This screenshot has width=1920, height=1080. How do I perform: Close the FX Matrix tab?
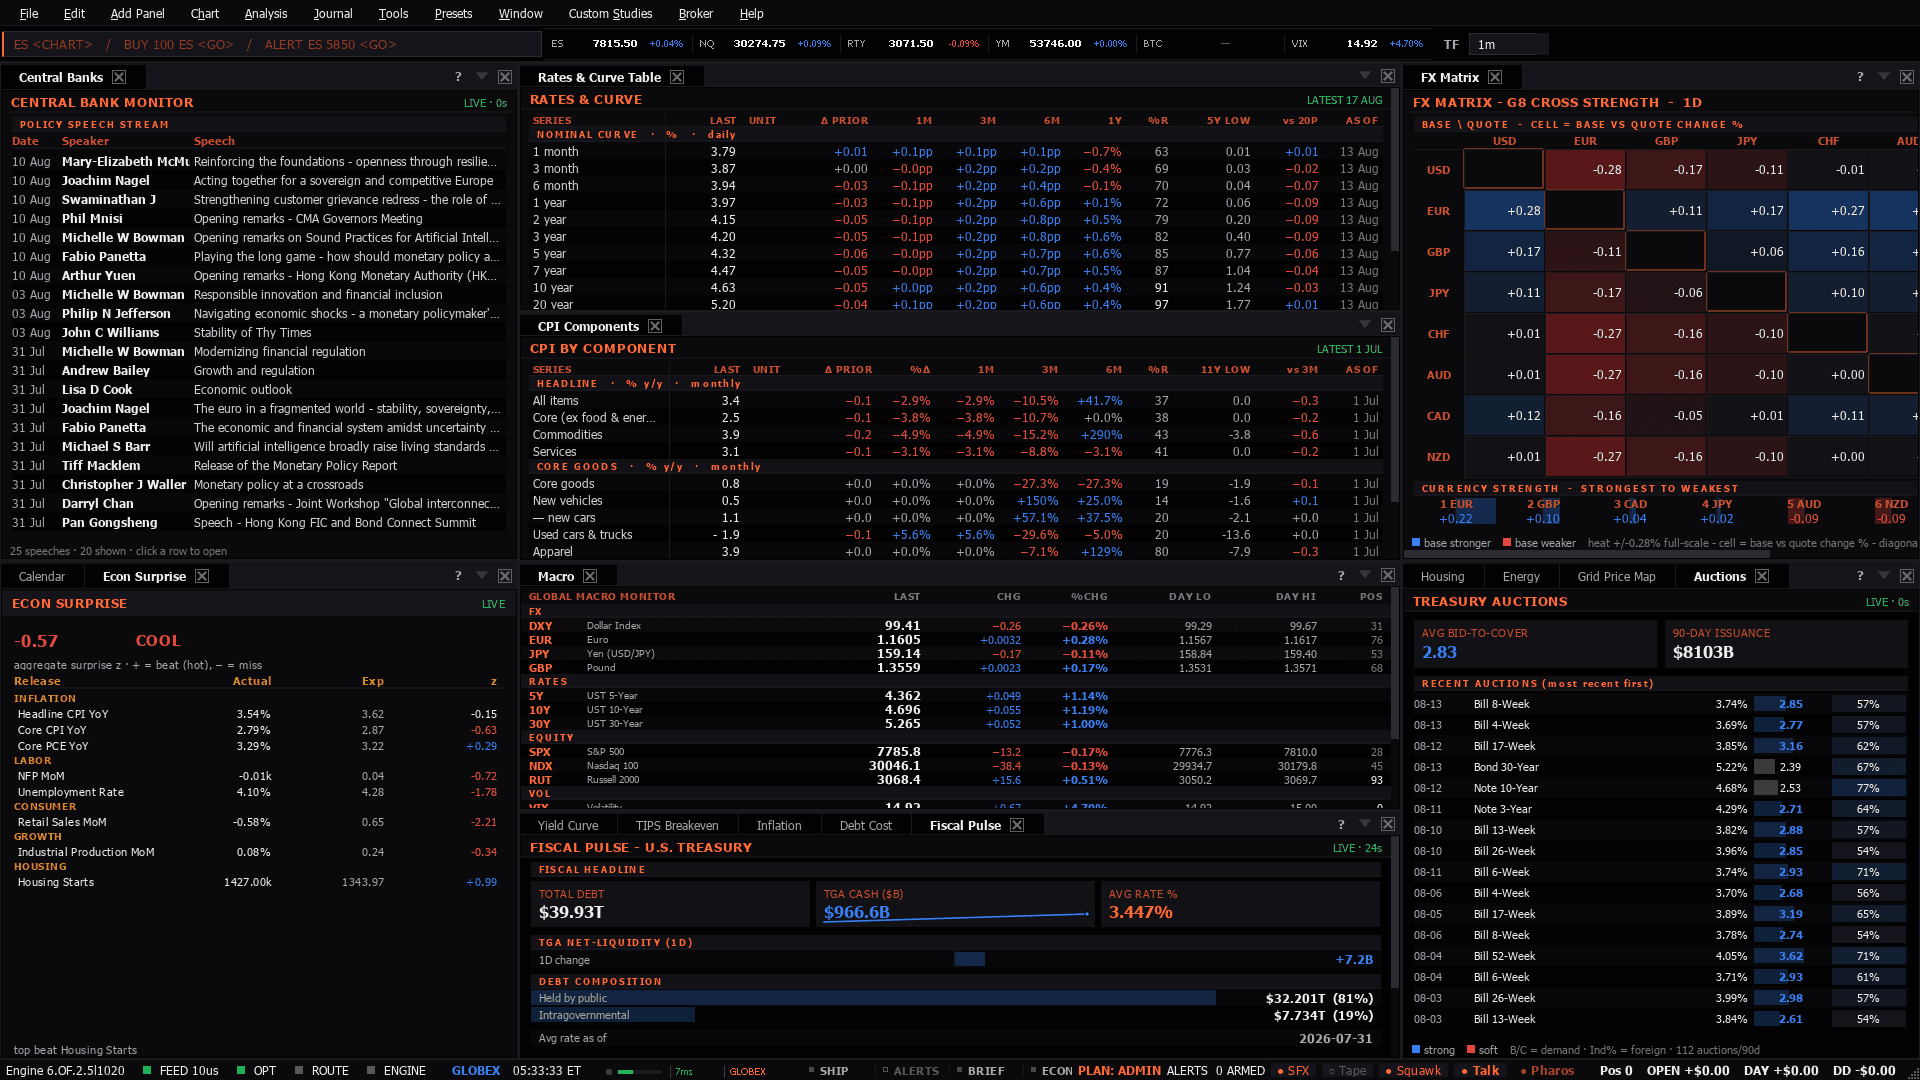click(x=1495, y=77)
